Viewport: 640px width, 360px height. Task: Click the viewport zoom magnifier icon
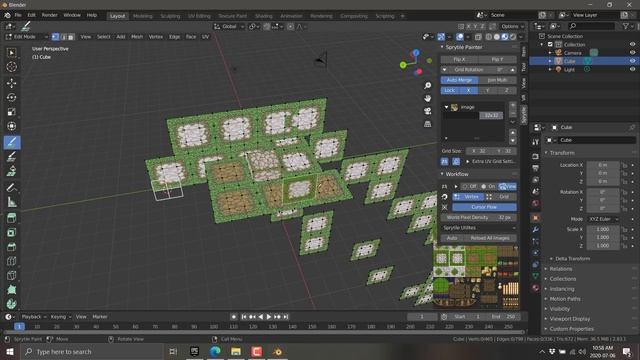(x=427, y=86)
